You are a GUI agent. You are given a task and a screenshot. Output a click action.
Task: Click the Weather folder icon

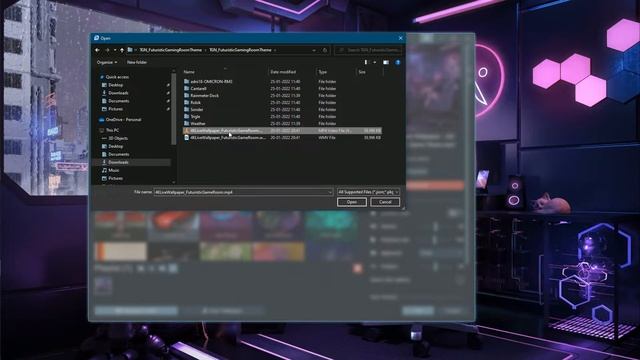click(186, 123)
